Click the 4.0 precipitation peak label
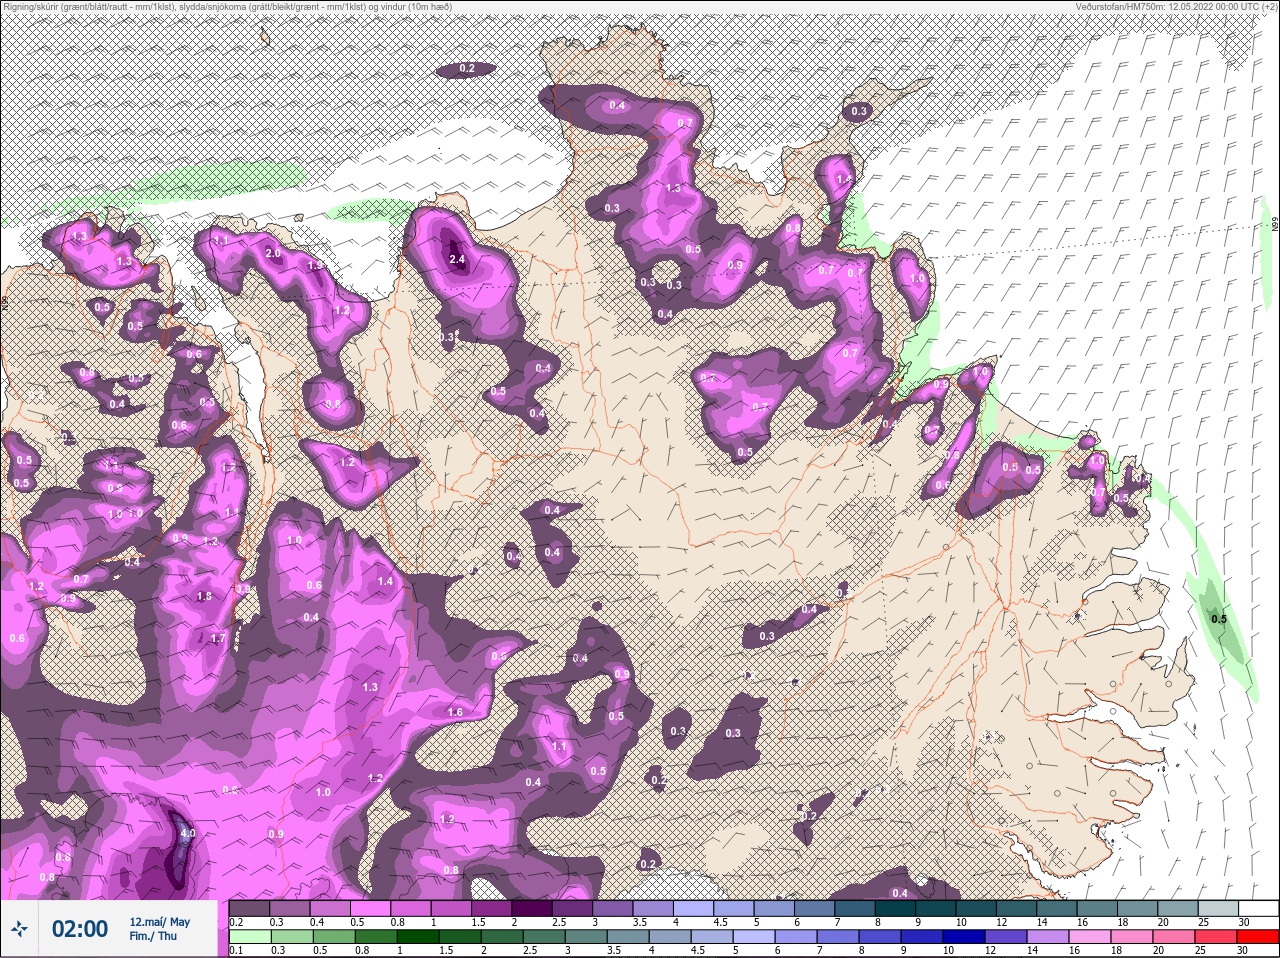Screen dimensions: 1280x958 click(187, 833)
